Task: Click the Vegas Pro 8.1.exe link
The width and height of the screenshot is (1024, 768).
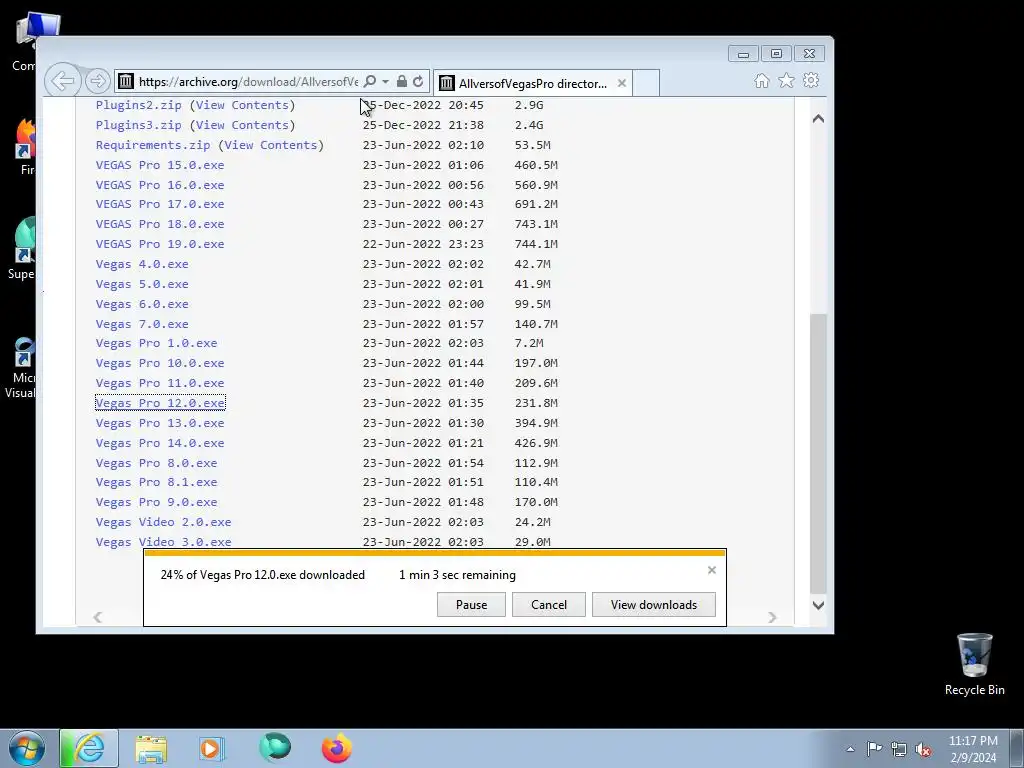Action: [156, 483]
